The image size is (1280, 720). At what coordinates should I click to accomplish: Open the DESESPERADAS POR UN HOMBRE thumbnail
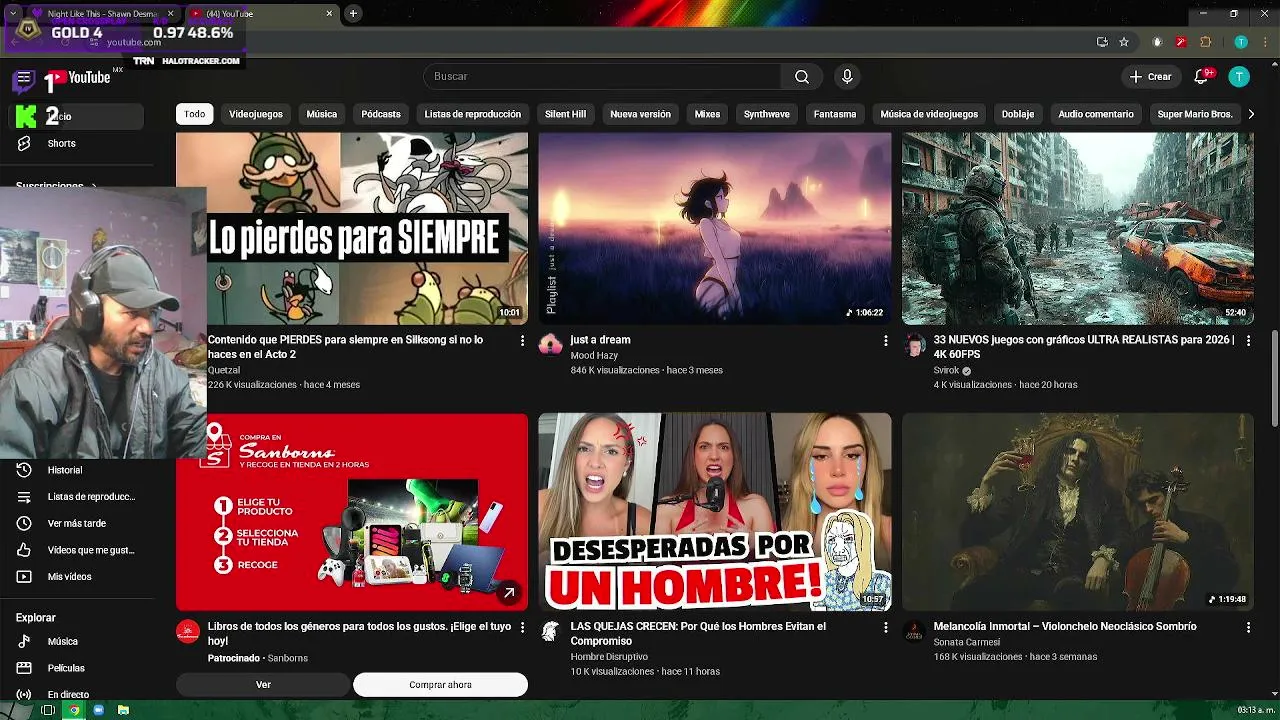pos(715,512)
